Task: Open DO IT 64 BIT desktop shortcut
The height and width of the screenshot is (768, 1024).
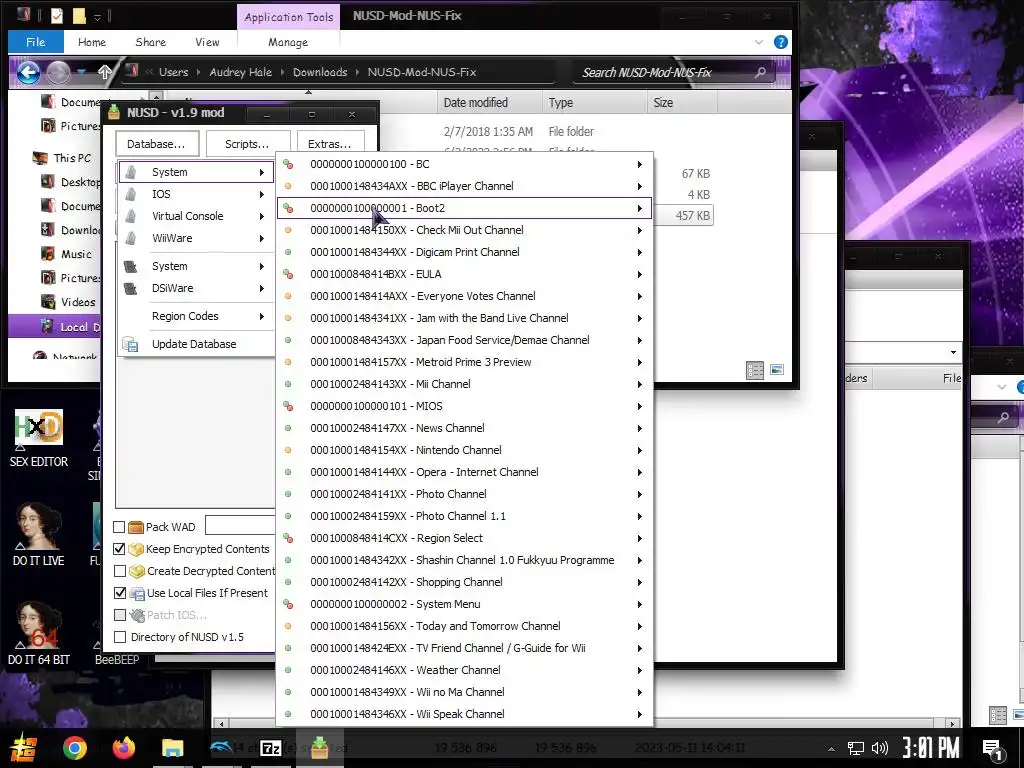Action: 39,632
